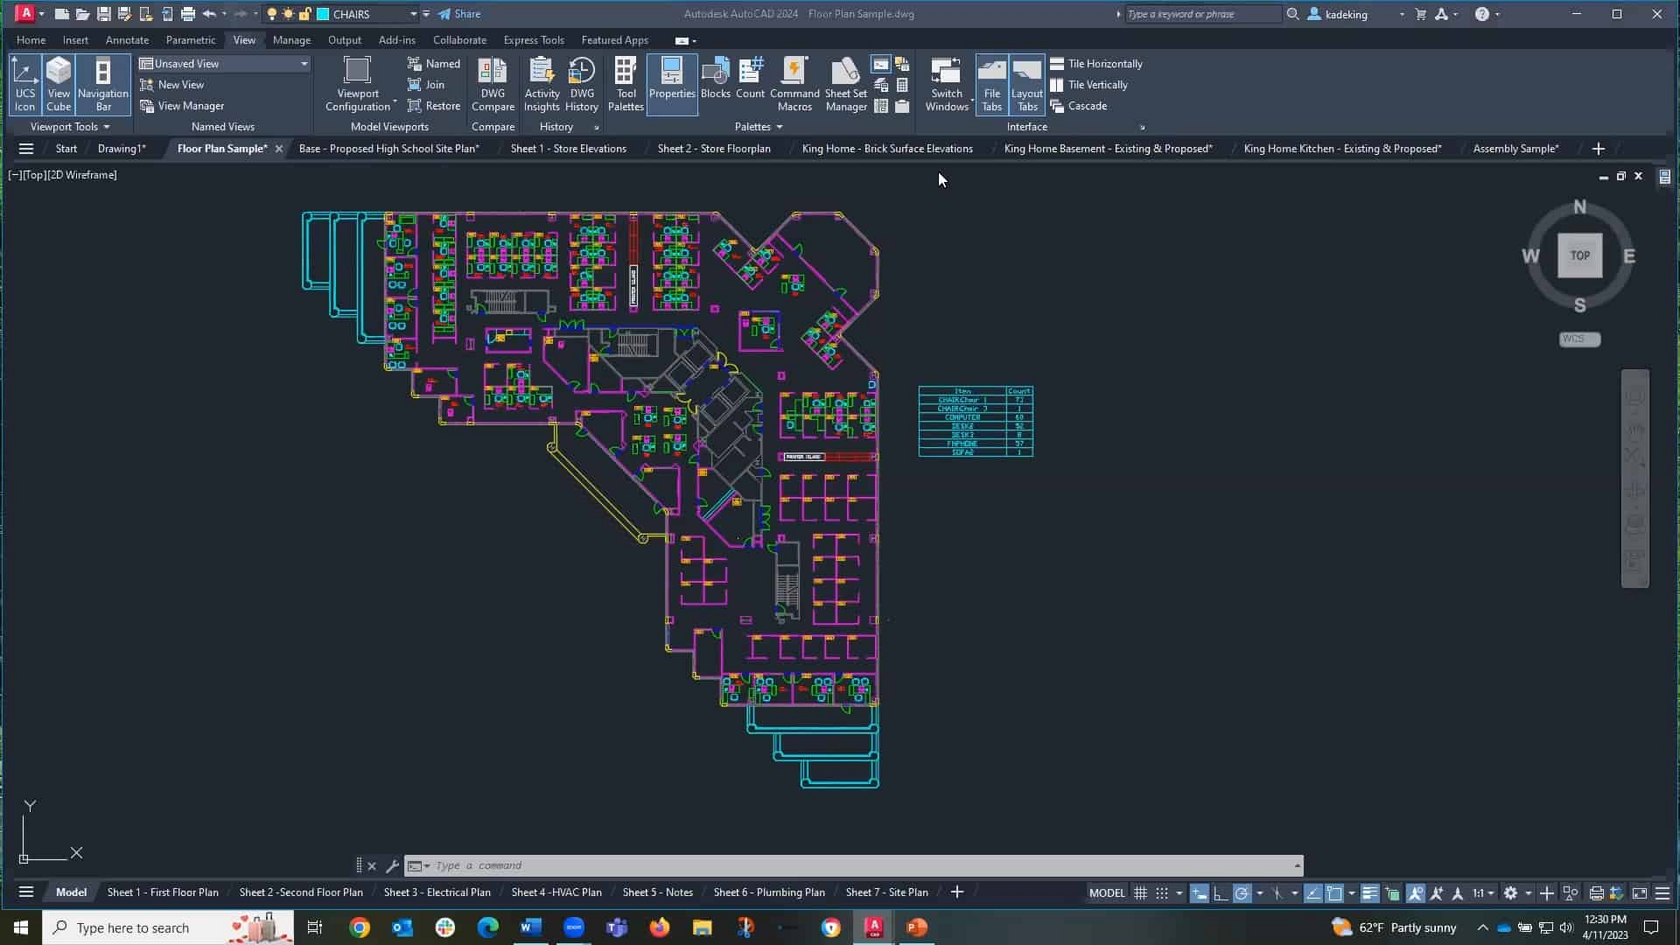Click the cyan CHAIRS layer color swatch
Image resolution: width=1680 pixels, height=945 pixels.
pyautogui.click(x=323, y=14)
